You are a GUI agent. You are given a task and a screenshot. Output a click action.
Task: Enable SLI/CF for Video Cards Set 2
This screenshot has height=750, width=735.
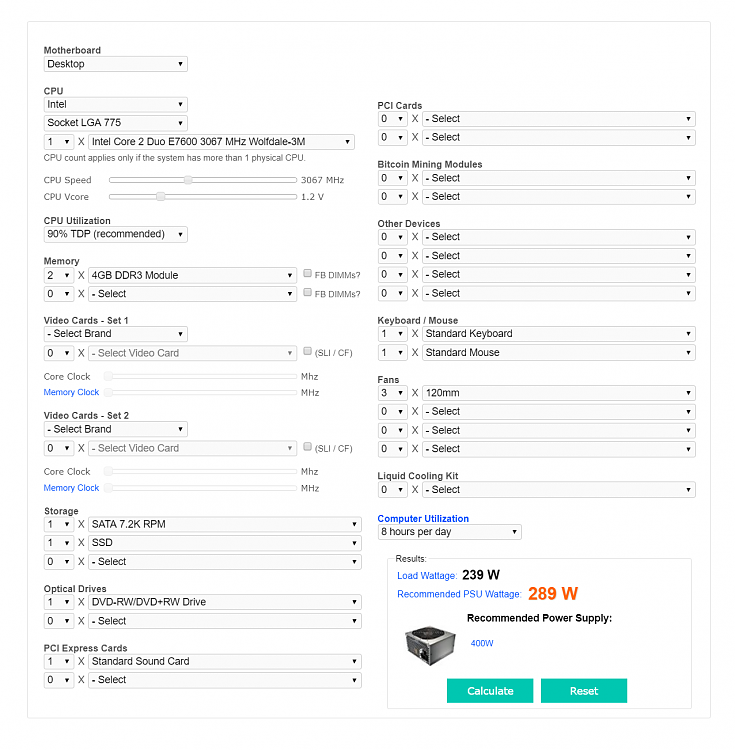[307, 447]
